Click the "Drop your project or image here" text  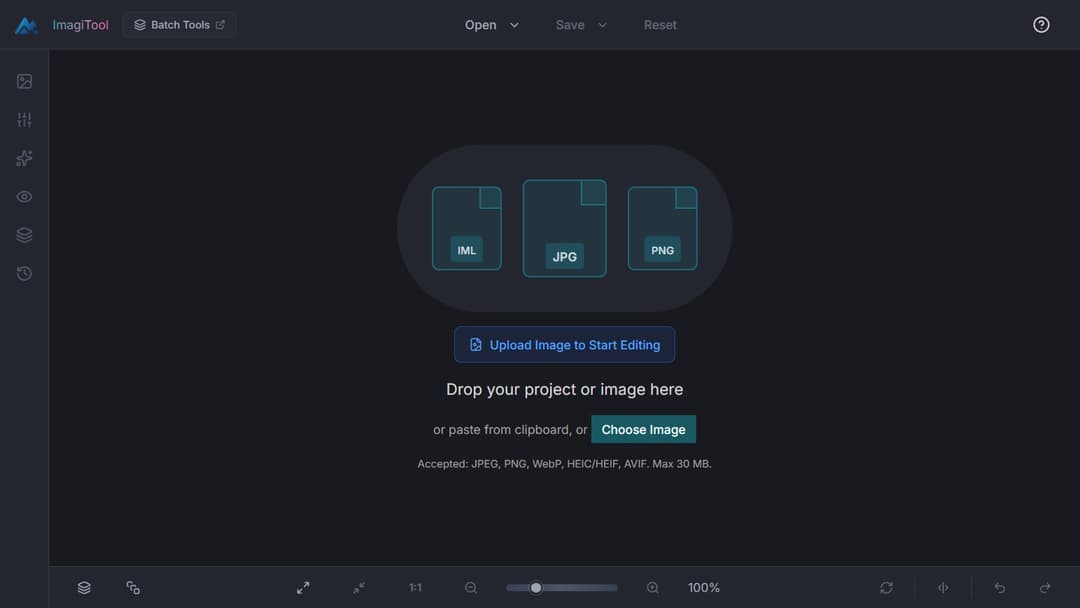pyautogui.click(x=564, y=389)
